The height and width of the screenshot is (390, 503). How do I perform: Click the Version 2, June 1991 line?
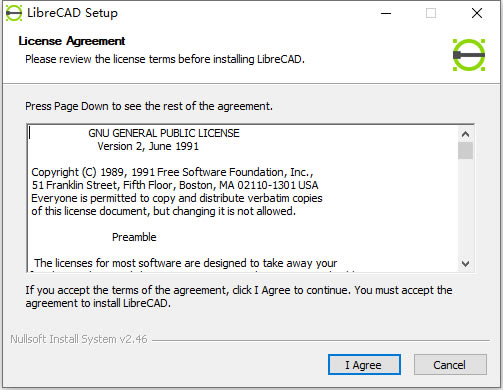pos(148,146)
